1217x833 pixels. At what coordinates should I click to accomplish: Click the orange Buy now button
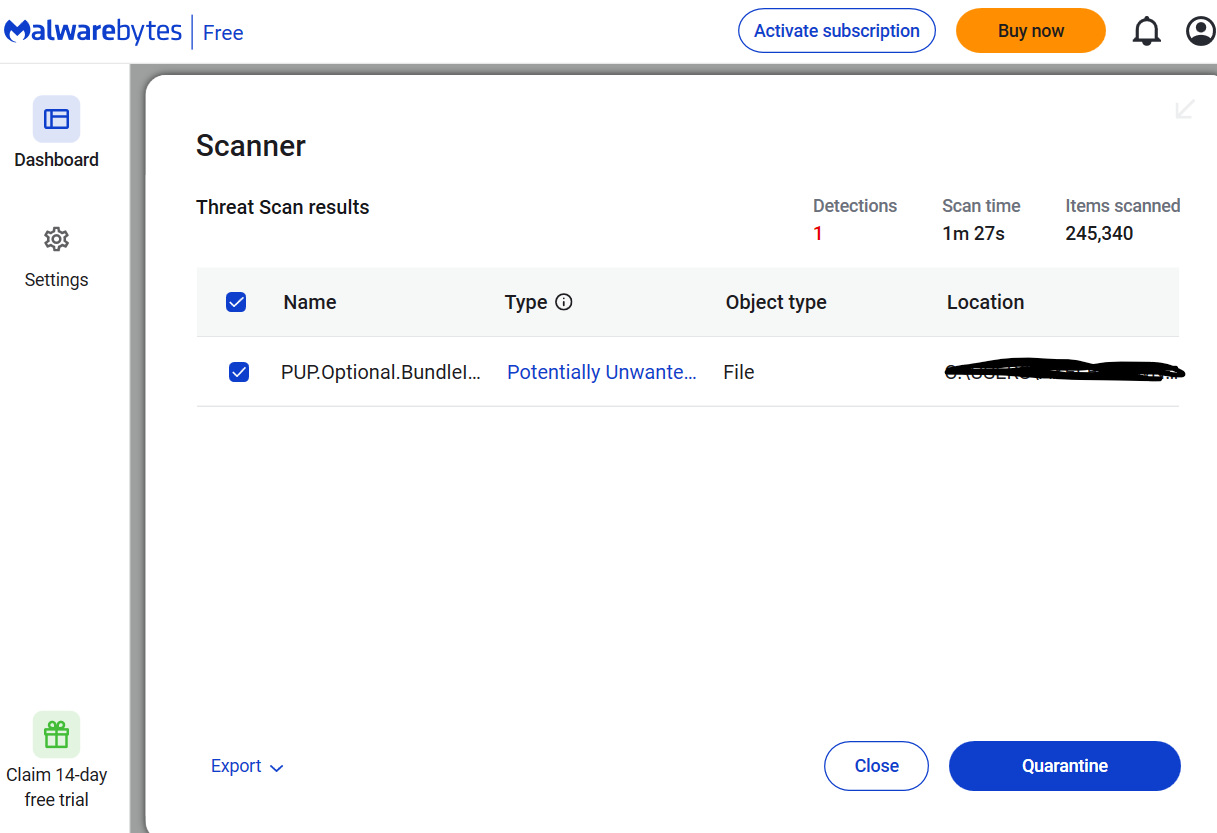(x=1031, y=31)
